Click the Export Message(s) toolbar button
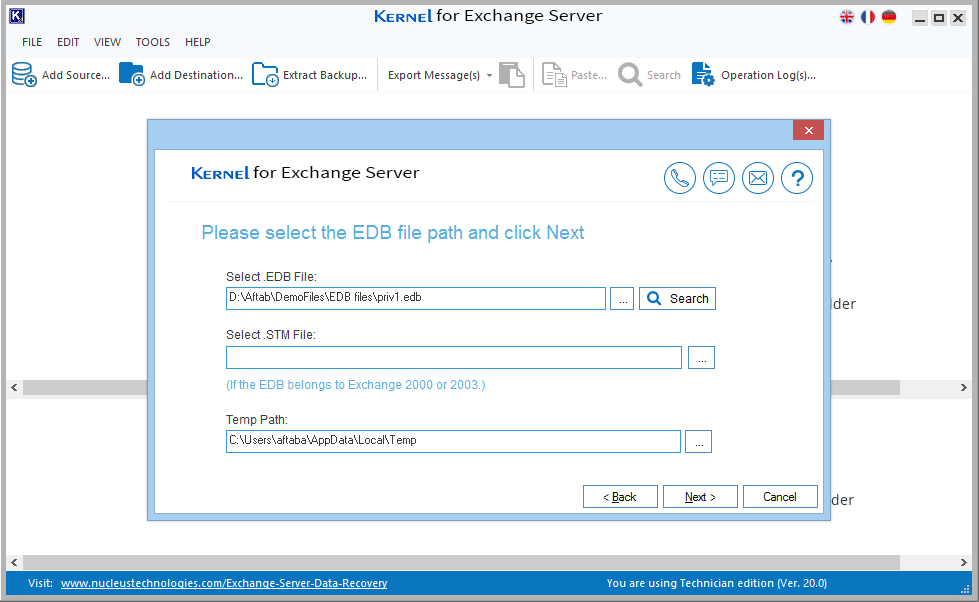This screenshot has height=602, width=979. click(434, 75)
